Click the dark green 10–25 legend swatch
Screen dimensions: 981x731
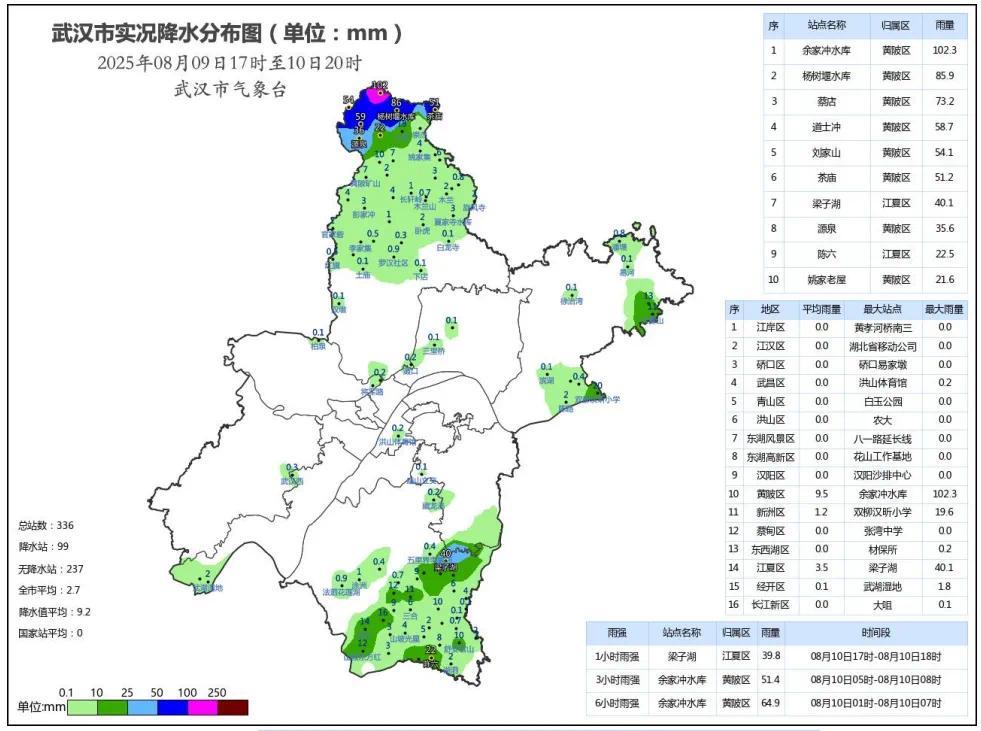coord(112,707)
